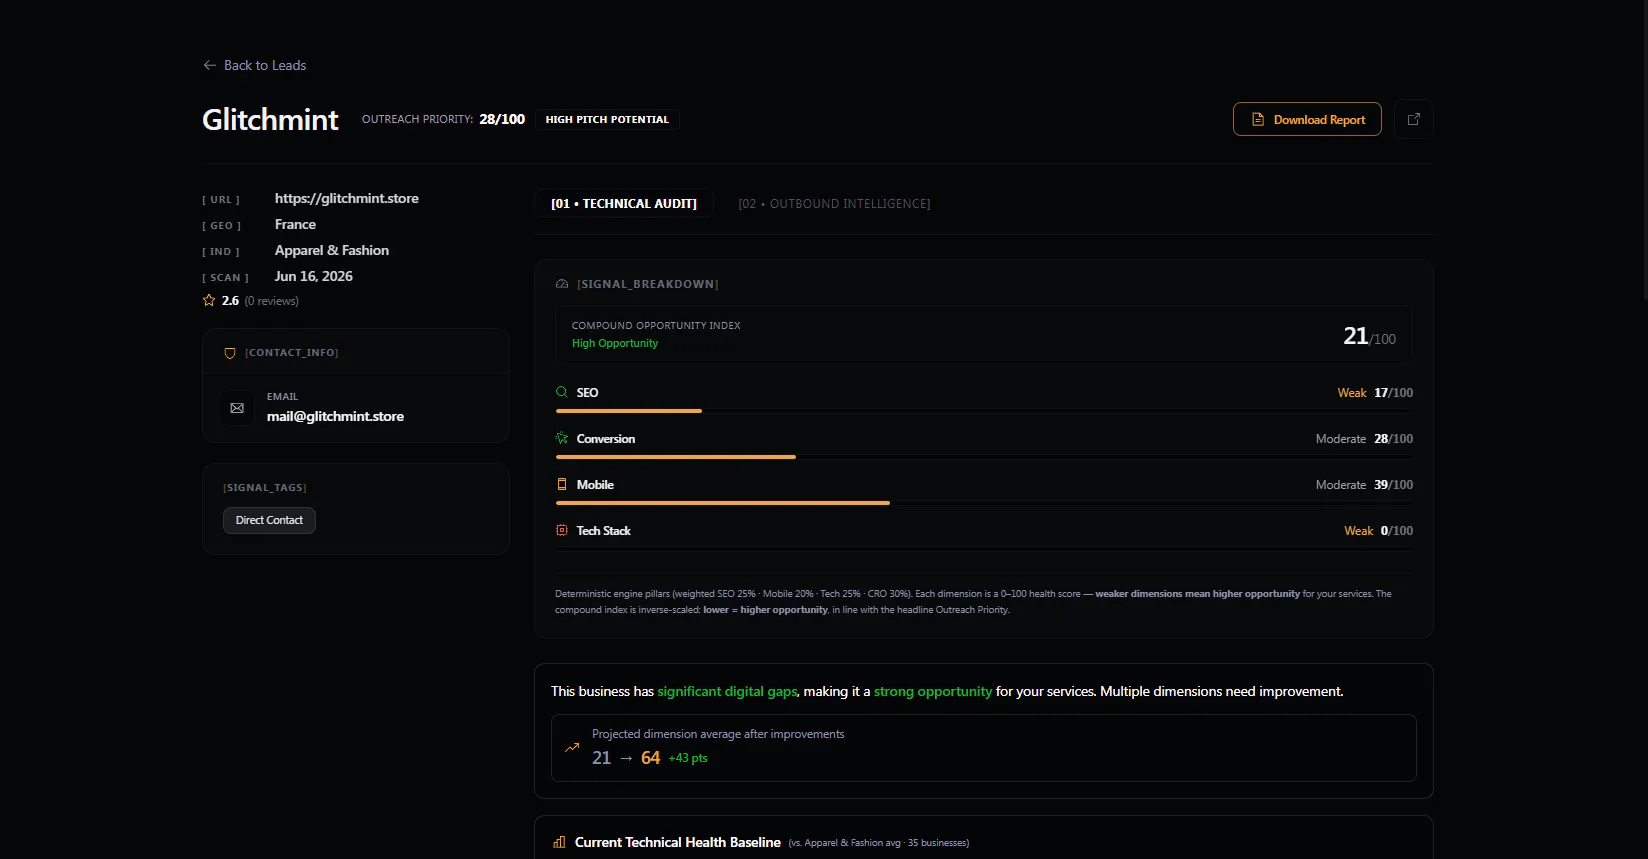
Task: Click the Apparel & Fashion industry value
Action: pos(332,250)
